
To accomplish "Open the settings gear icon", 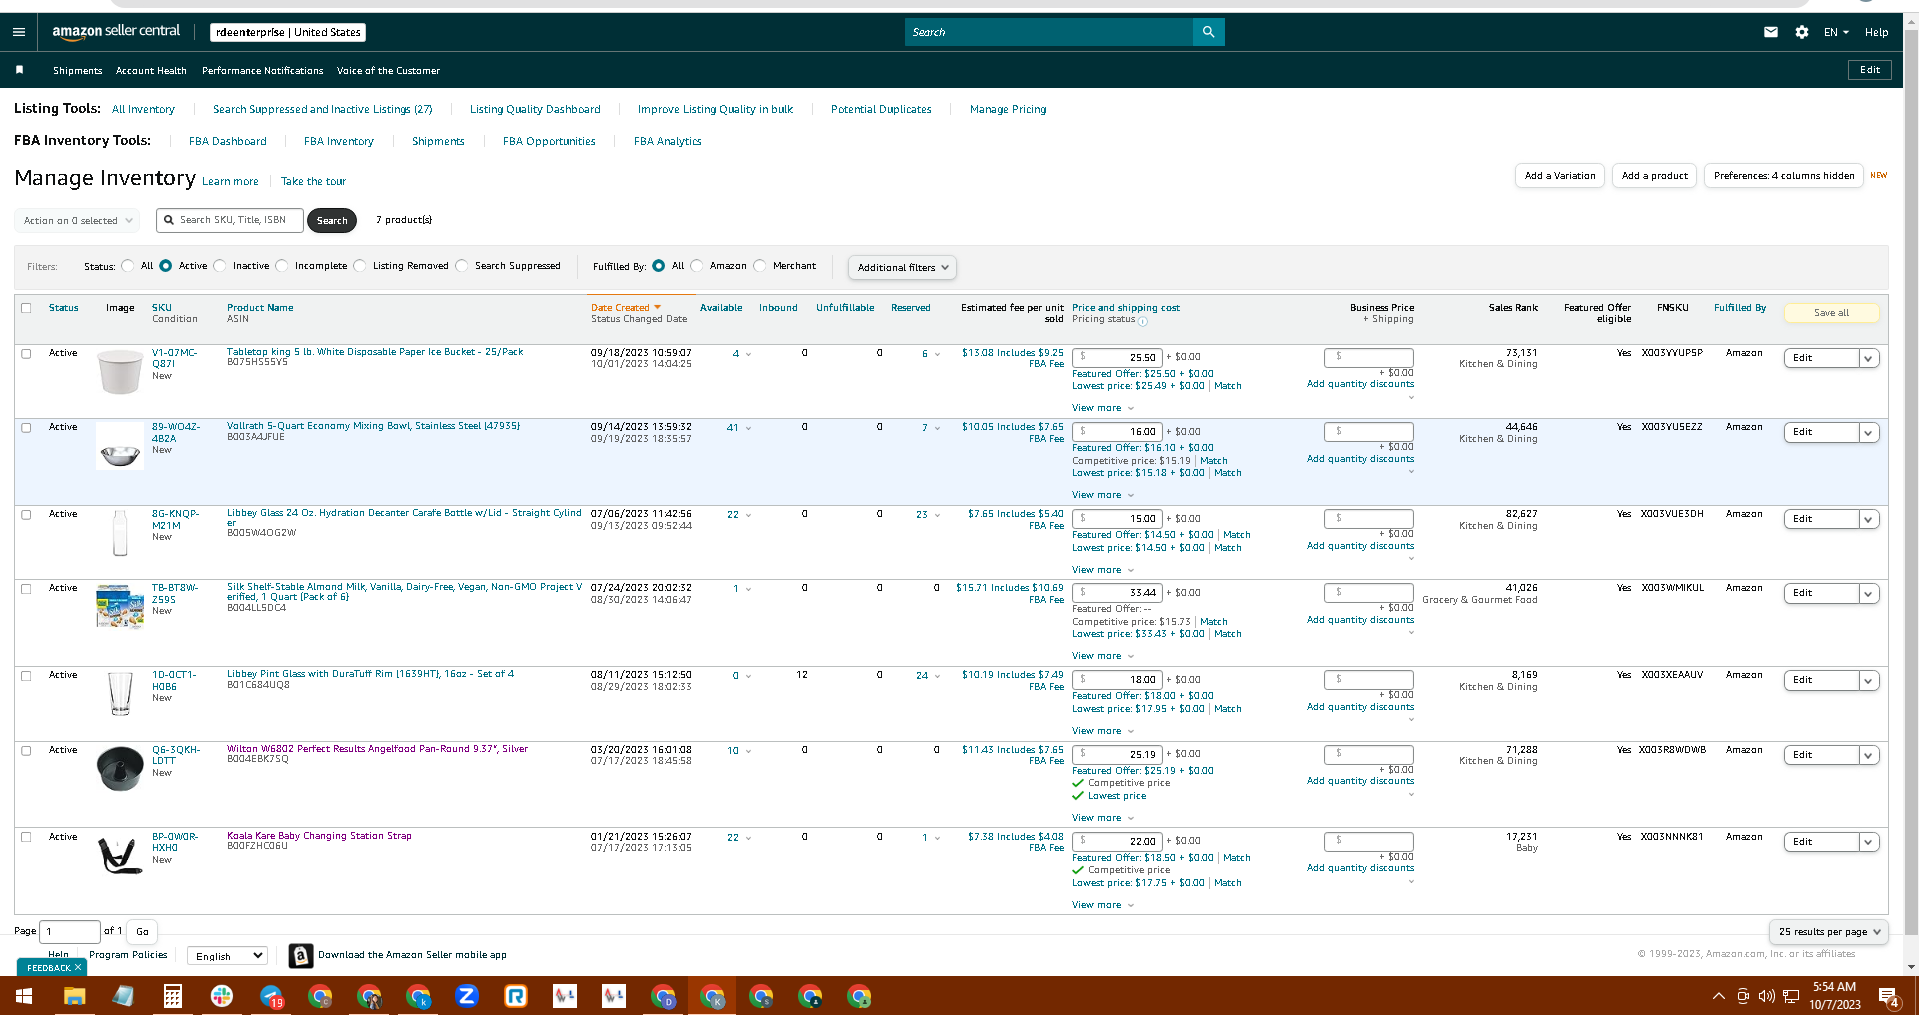I will (x=1802, y=32).
